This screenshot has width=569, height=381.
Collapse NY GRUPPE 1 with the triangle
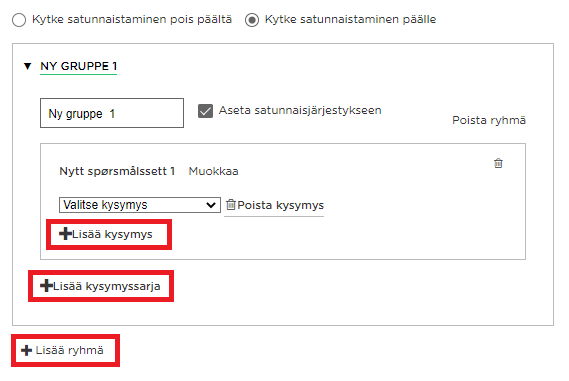[x=28, y=66]
